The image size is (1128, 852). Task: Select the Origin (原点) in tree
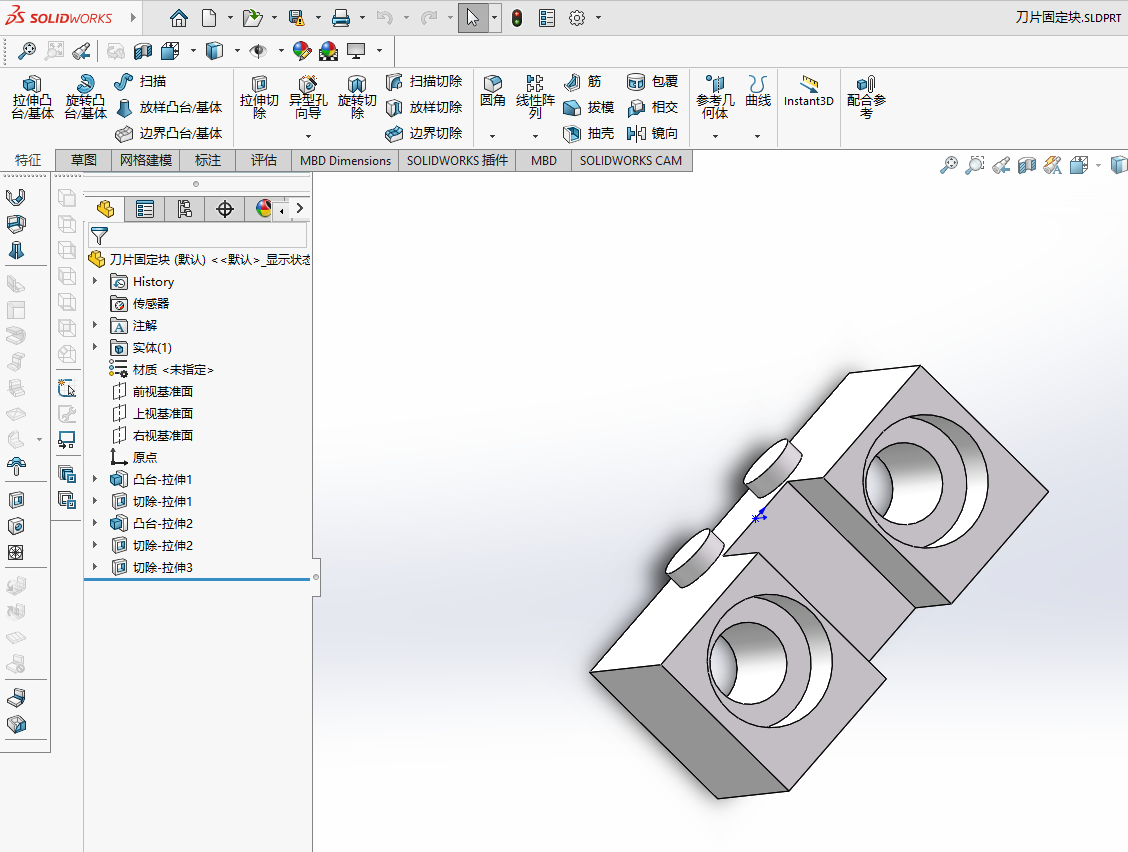[x=134, y=457]
